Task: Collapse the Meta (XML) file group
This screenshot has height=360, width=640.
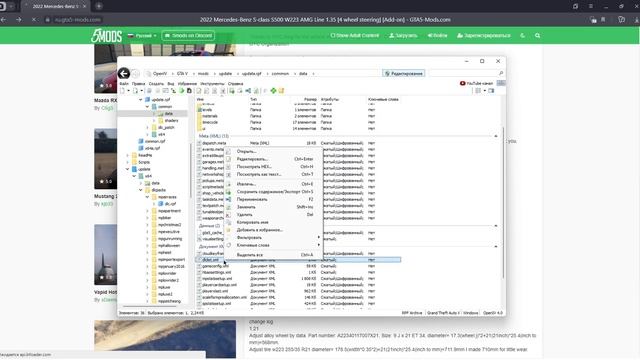Action: coord(496,136)
